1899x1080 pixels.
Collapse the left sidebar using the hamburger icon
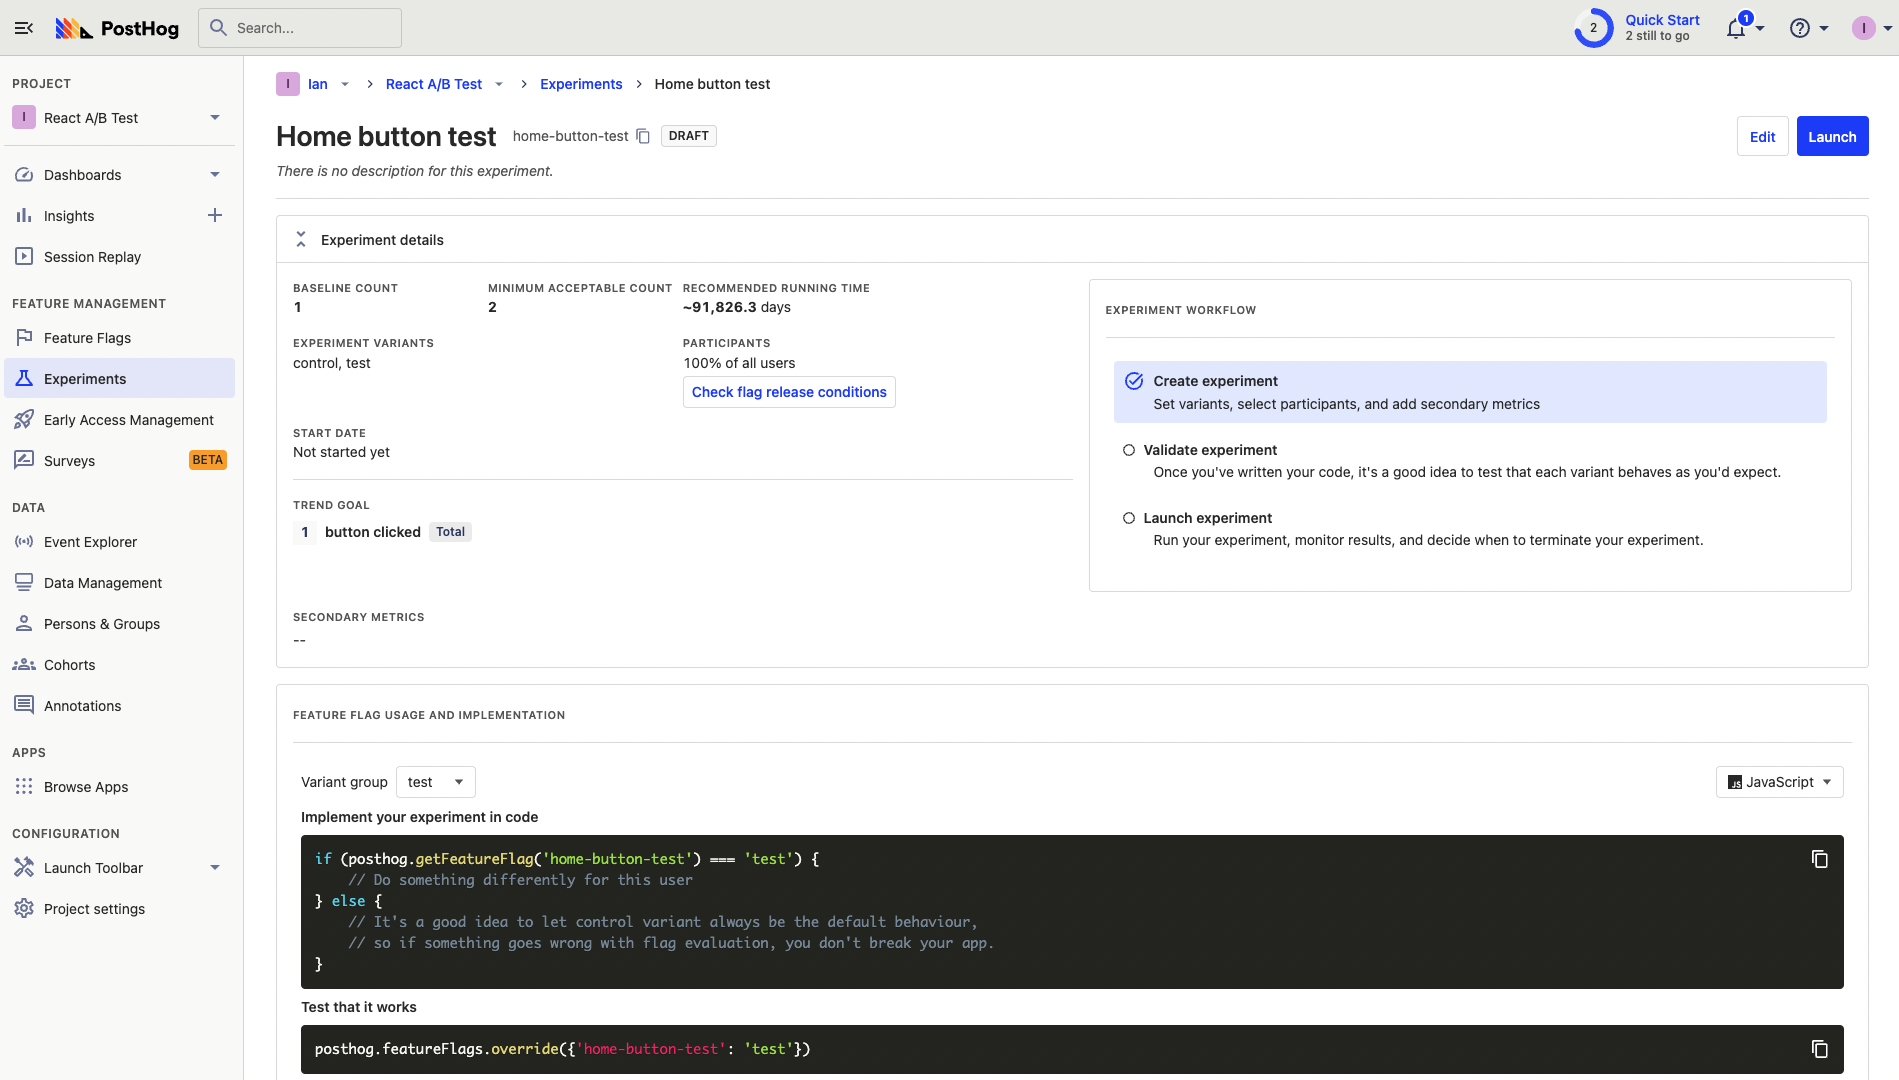tap(24, 27)
